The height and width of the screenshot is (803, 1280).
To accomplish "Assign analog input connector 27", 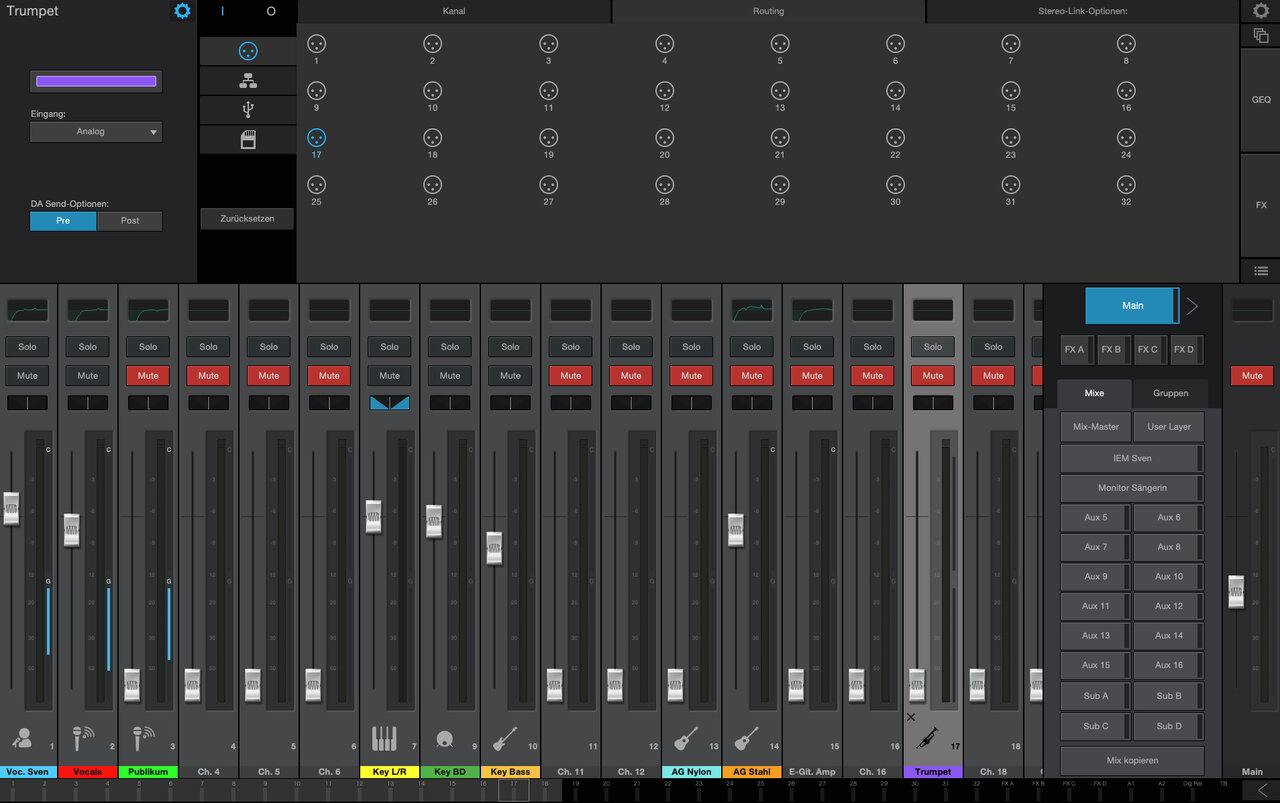I will pos(548,185).
